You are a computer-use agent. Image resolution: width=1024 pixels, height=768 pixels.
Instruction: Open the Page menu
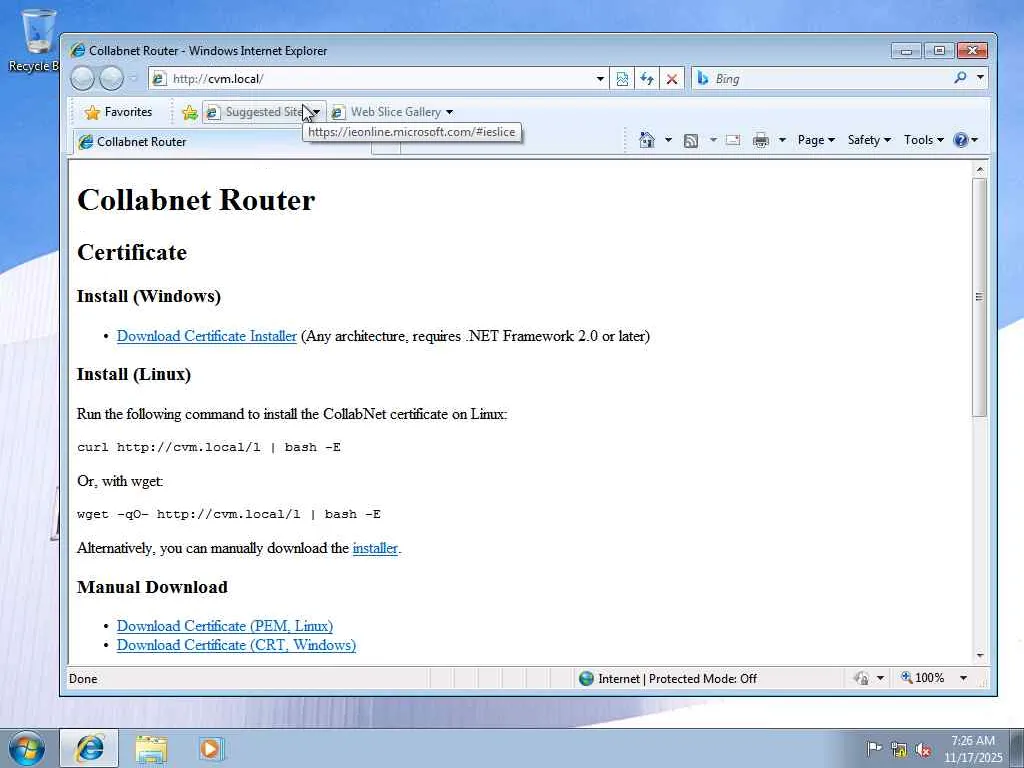(x=816, y=140)
